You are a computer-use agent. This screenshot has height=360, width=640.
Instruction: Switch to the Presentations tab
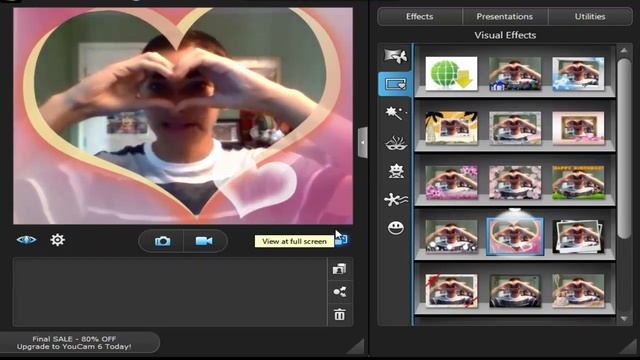[505, 17]
